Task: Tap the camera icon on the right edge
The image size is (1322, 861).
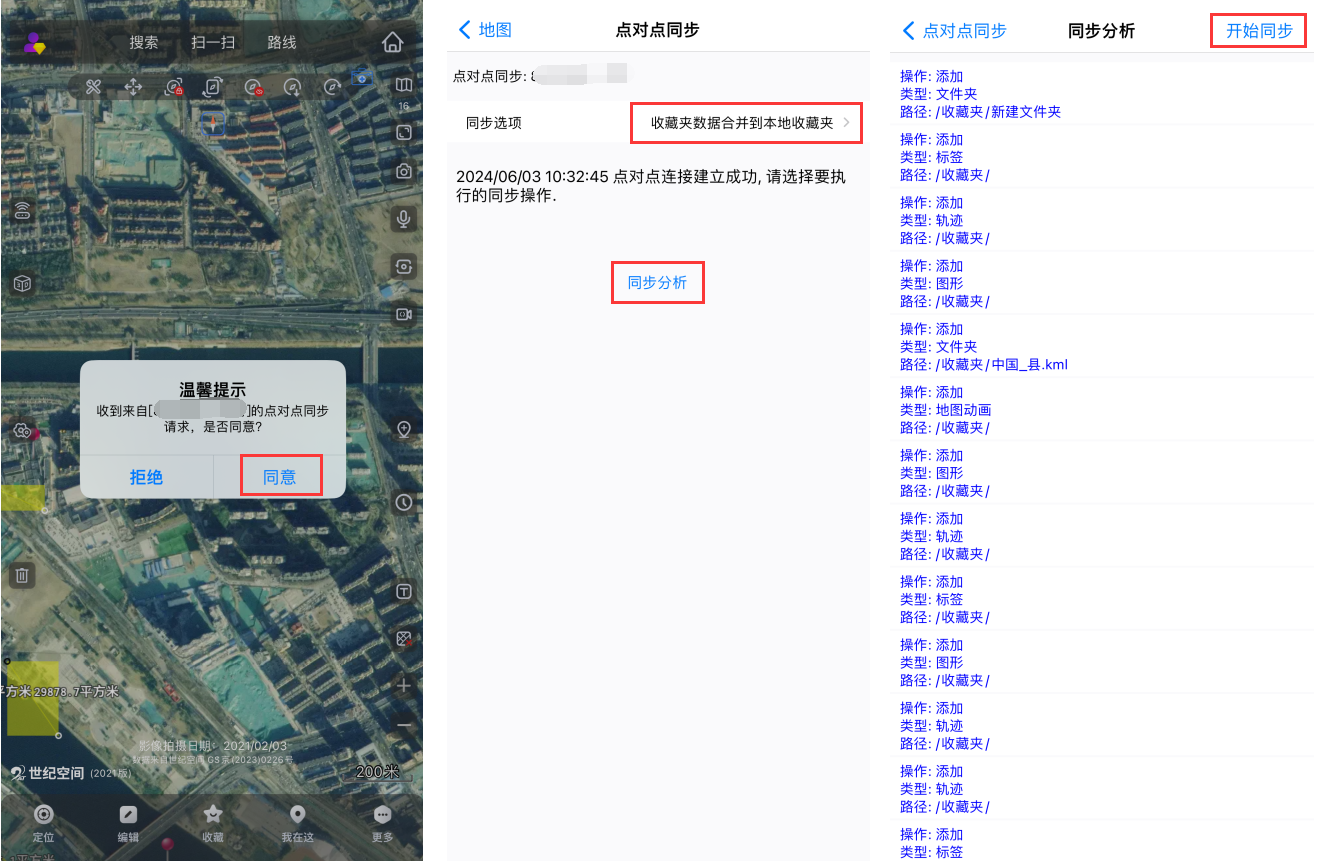Action: tap(404, 171)
